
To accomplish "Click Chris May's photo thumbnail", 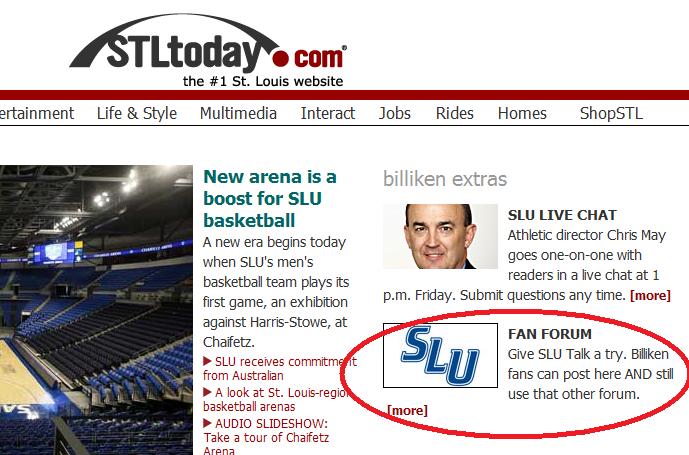I will pos(440,236).
